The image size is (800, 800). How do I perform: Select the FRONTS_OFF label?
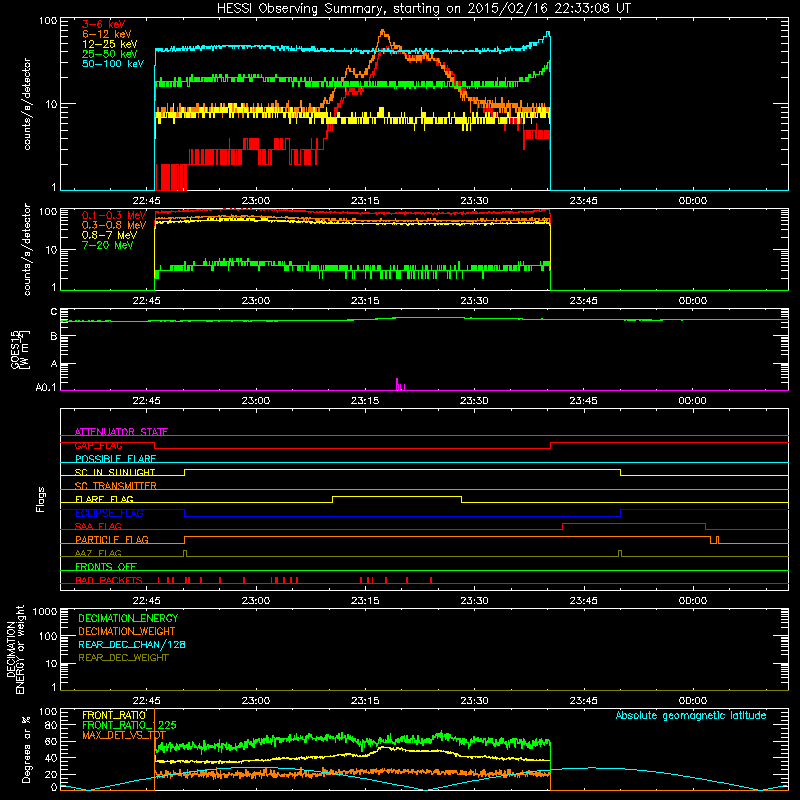[x=106, y=566]
